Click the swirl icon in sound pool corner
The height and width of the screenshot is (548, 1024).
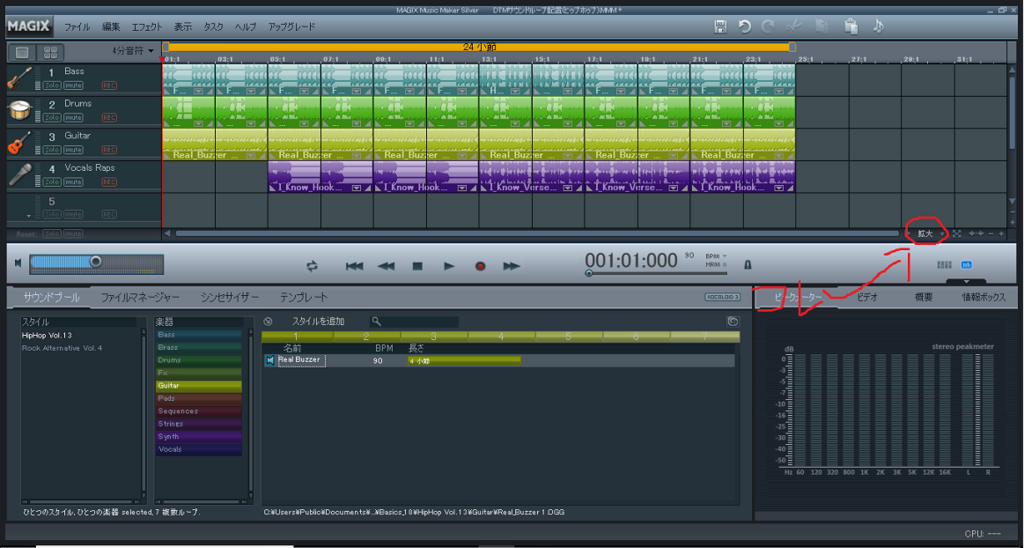(733, 321)
